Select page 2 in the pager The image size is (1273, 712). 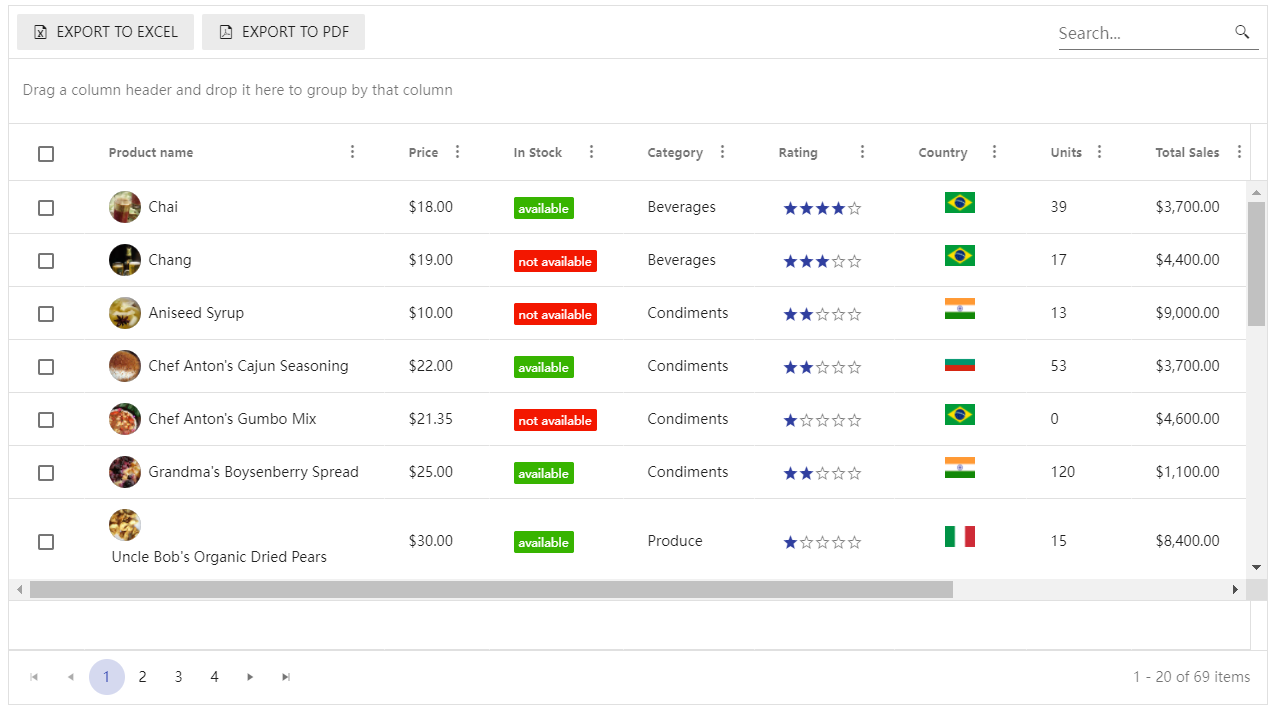pyautogui.click(x=142, y=677)
